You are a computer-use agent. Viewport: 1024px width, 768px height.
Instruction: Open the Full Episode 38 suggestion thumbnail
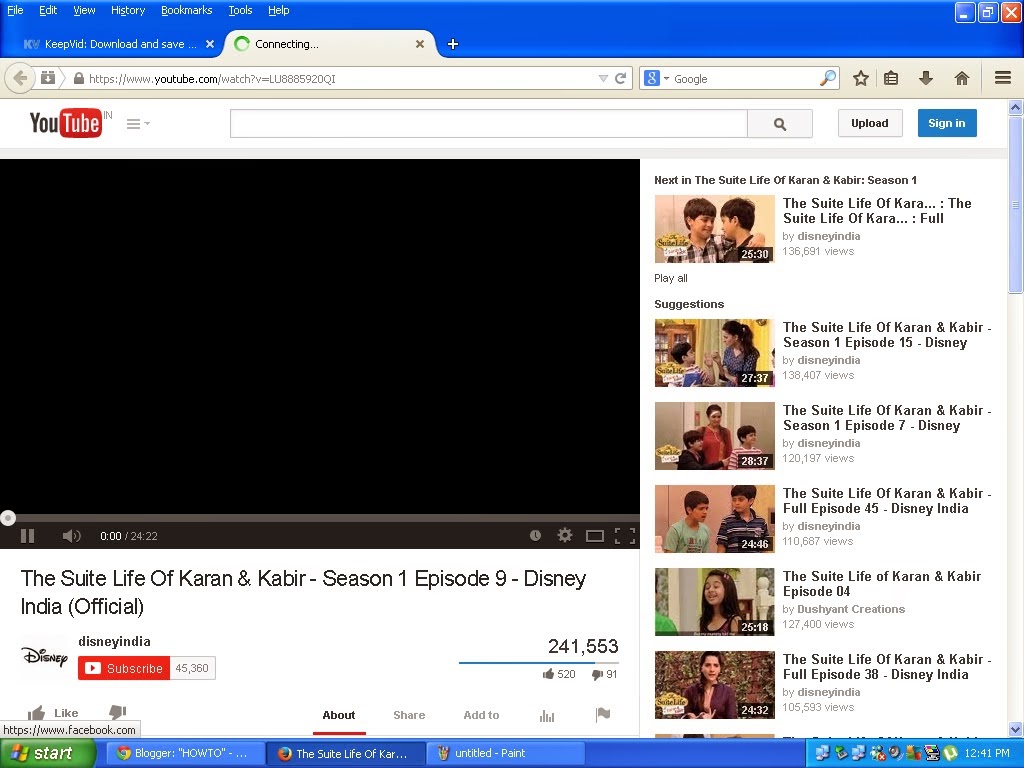[x=714, y=684]
